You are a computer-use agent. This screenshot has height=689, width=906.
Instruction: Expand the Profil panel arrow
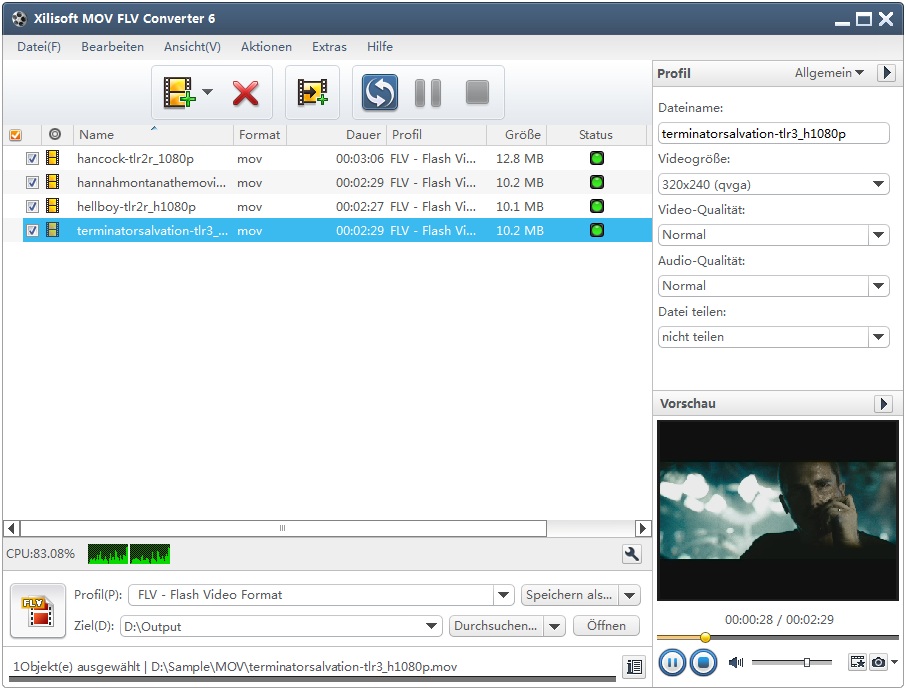[x=886, y=73]
